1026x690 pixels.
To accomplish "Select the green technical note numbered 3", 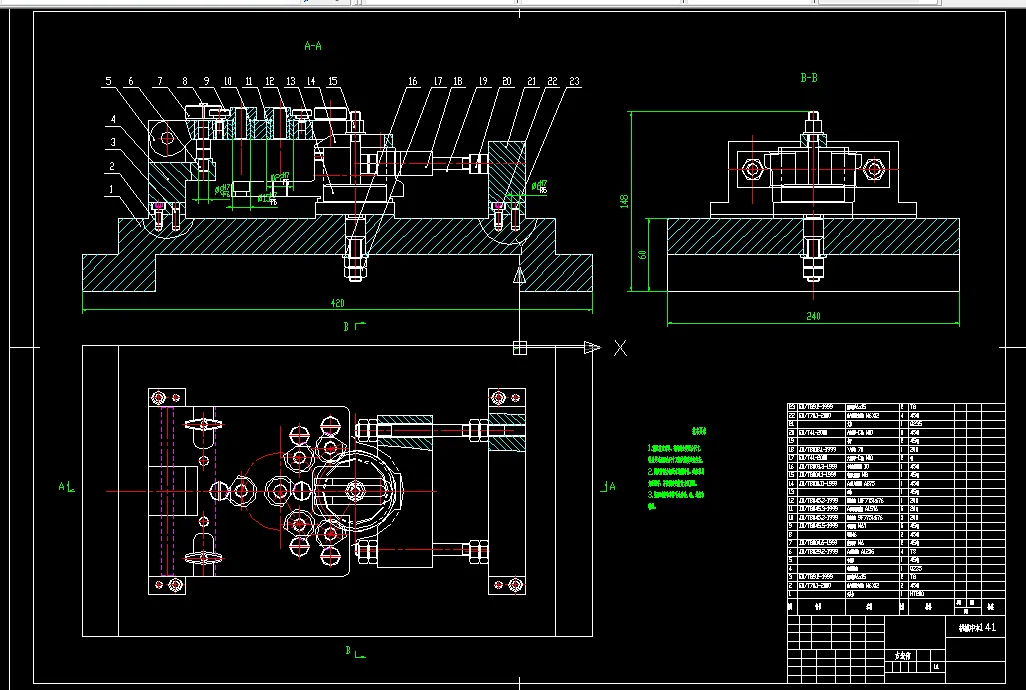I will click(676, 500).
